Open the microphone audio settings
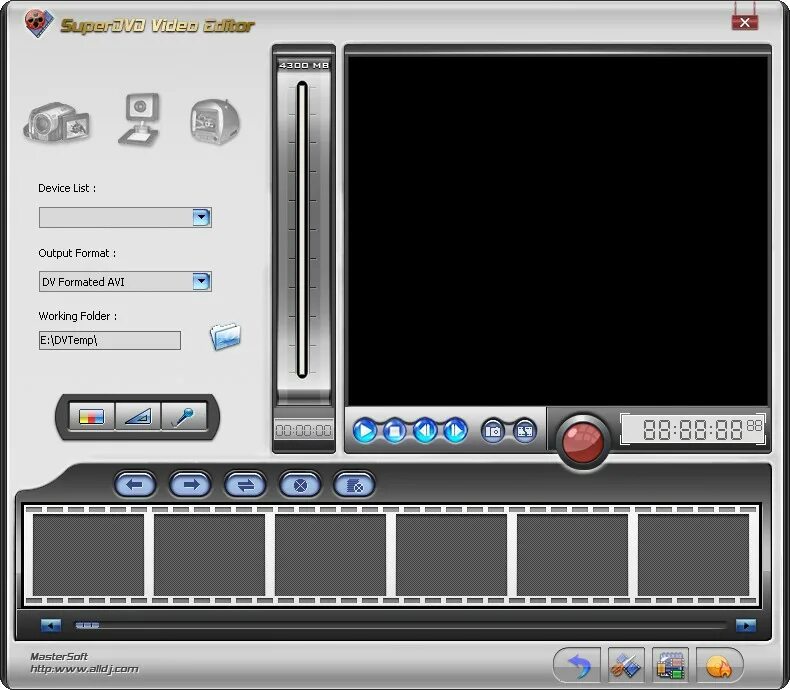Screen dimensions: 790x690 tap(184, 417)
